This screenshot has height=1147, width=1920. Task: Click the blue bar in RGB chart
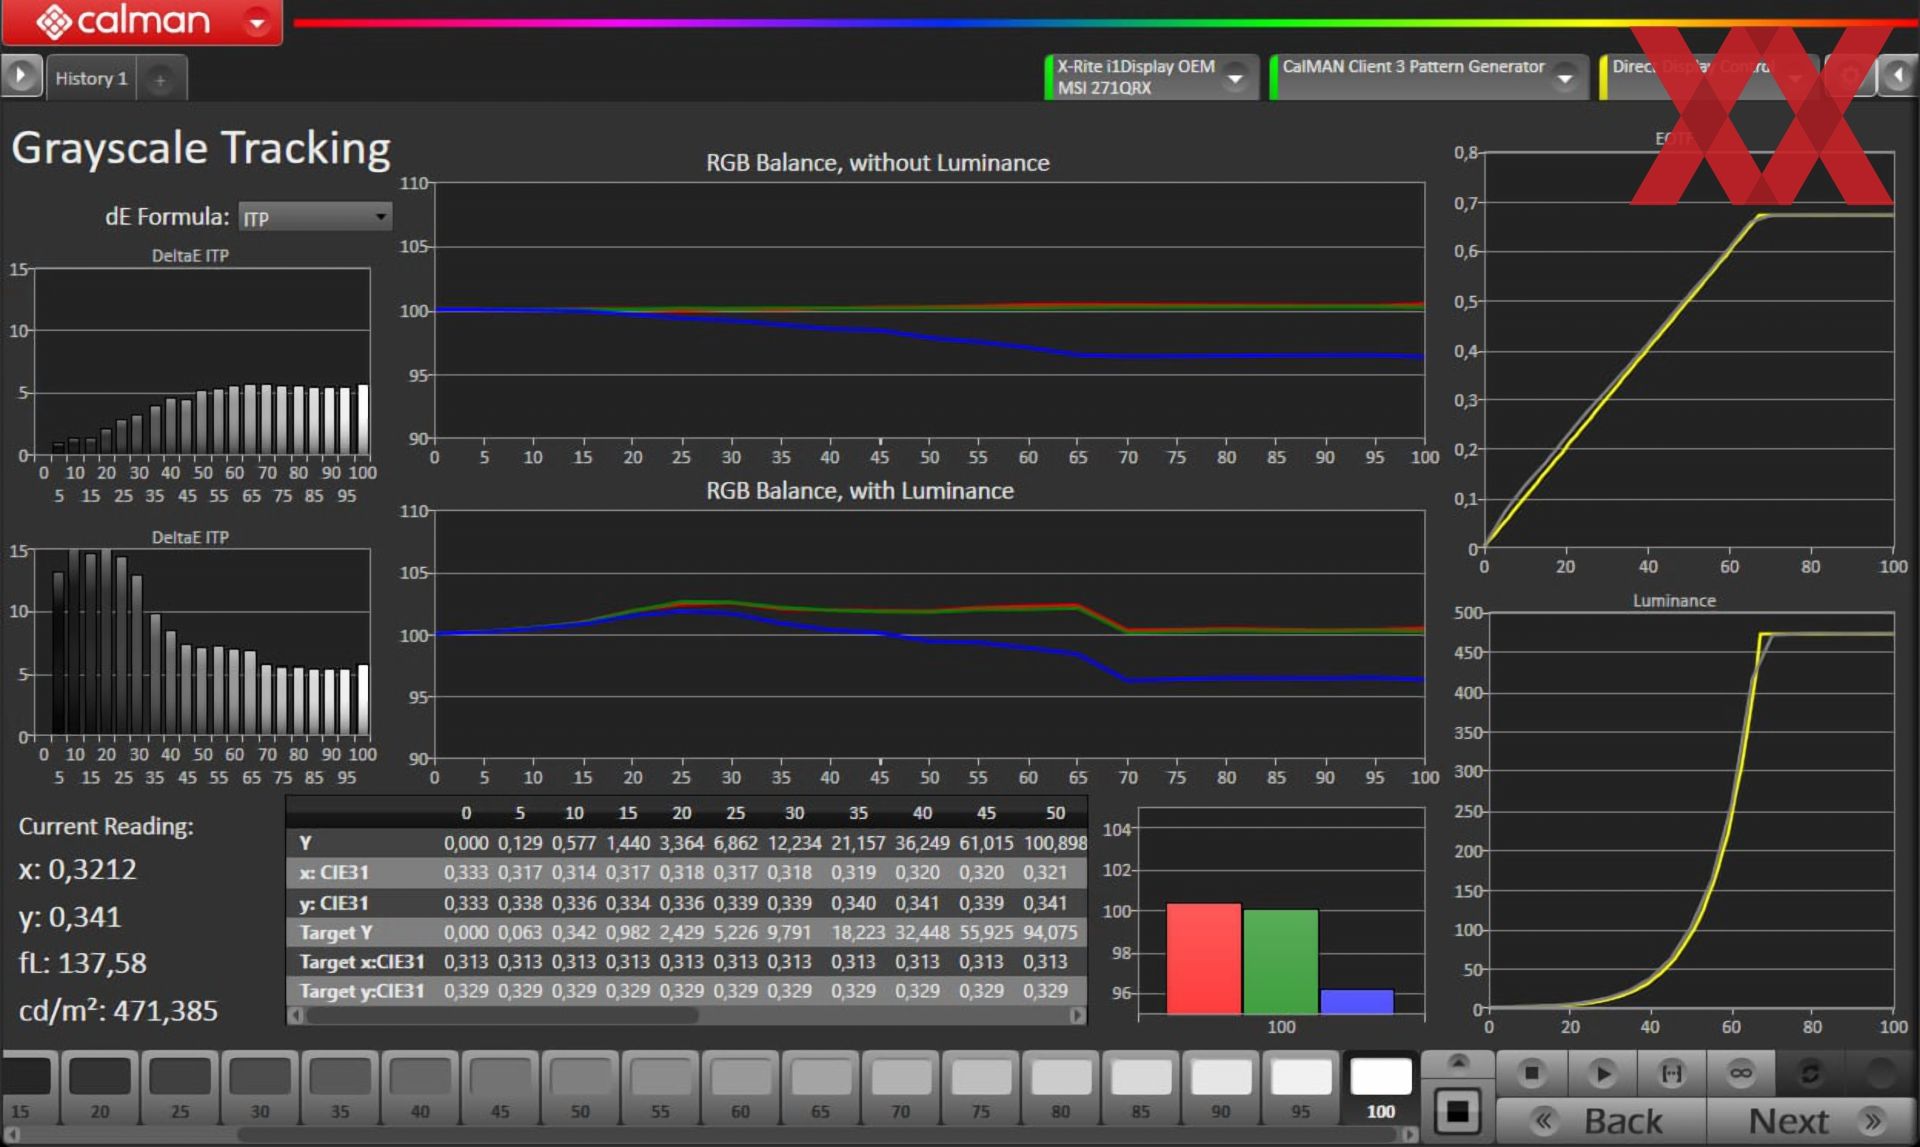click(x=1357, y=1001)
